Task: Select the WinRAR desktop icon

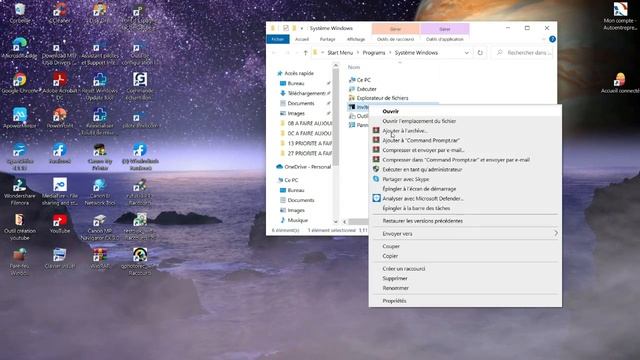Action: 100,259
